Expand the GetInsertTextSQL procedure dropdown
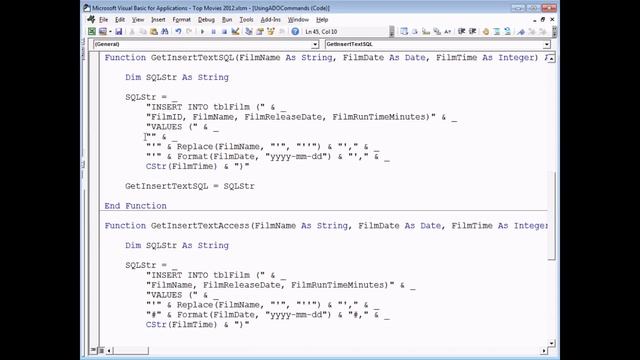This screenshot has width=640, height=360. 547,44
